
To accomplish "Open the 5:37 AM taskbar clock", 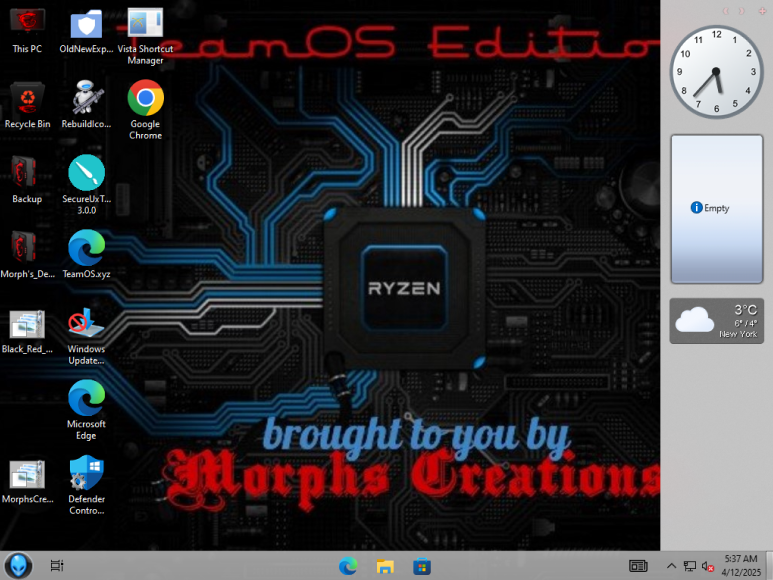I will tap(741, 566).
